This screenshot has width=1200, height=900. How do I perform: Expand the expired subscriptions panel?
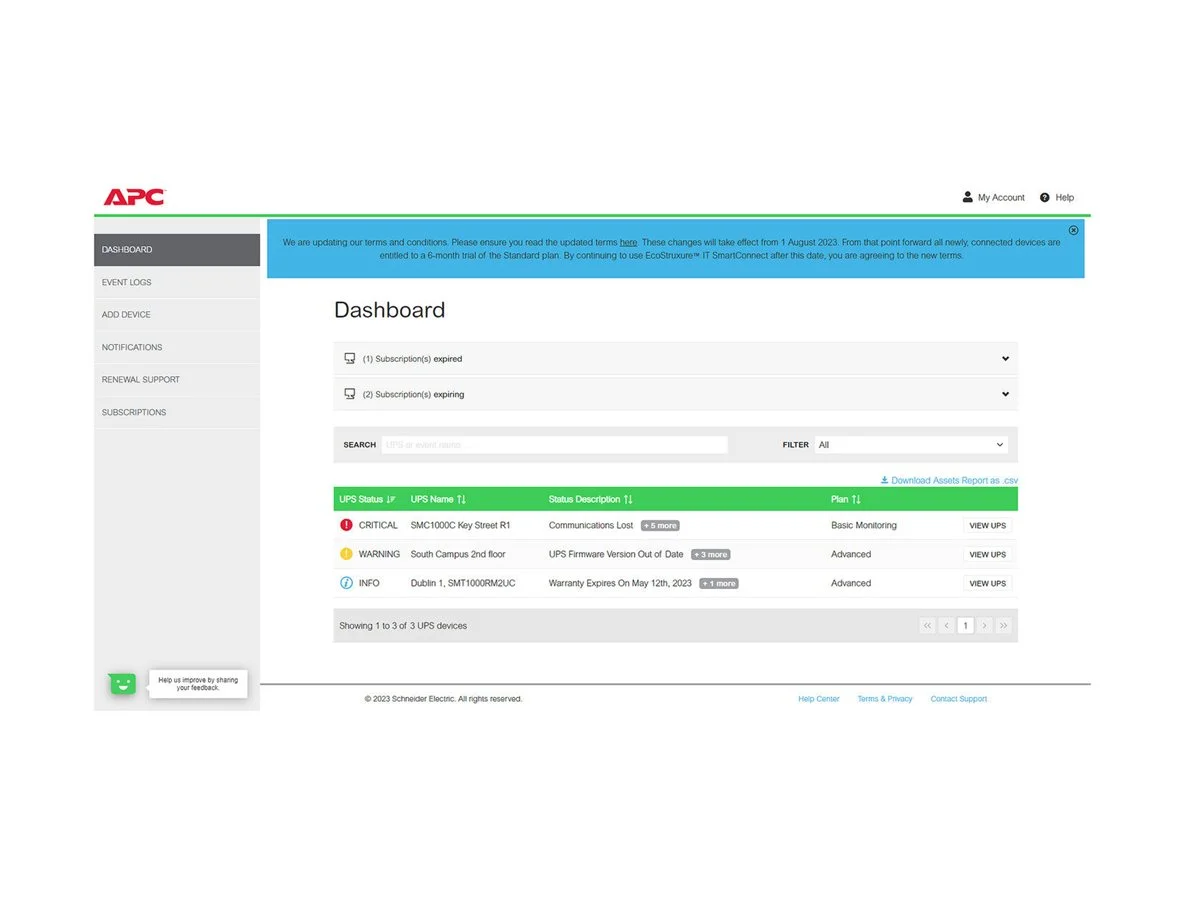1005,358
